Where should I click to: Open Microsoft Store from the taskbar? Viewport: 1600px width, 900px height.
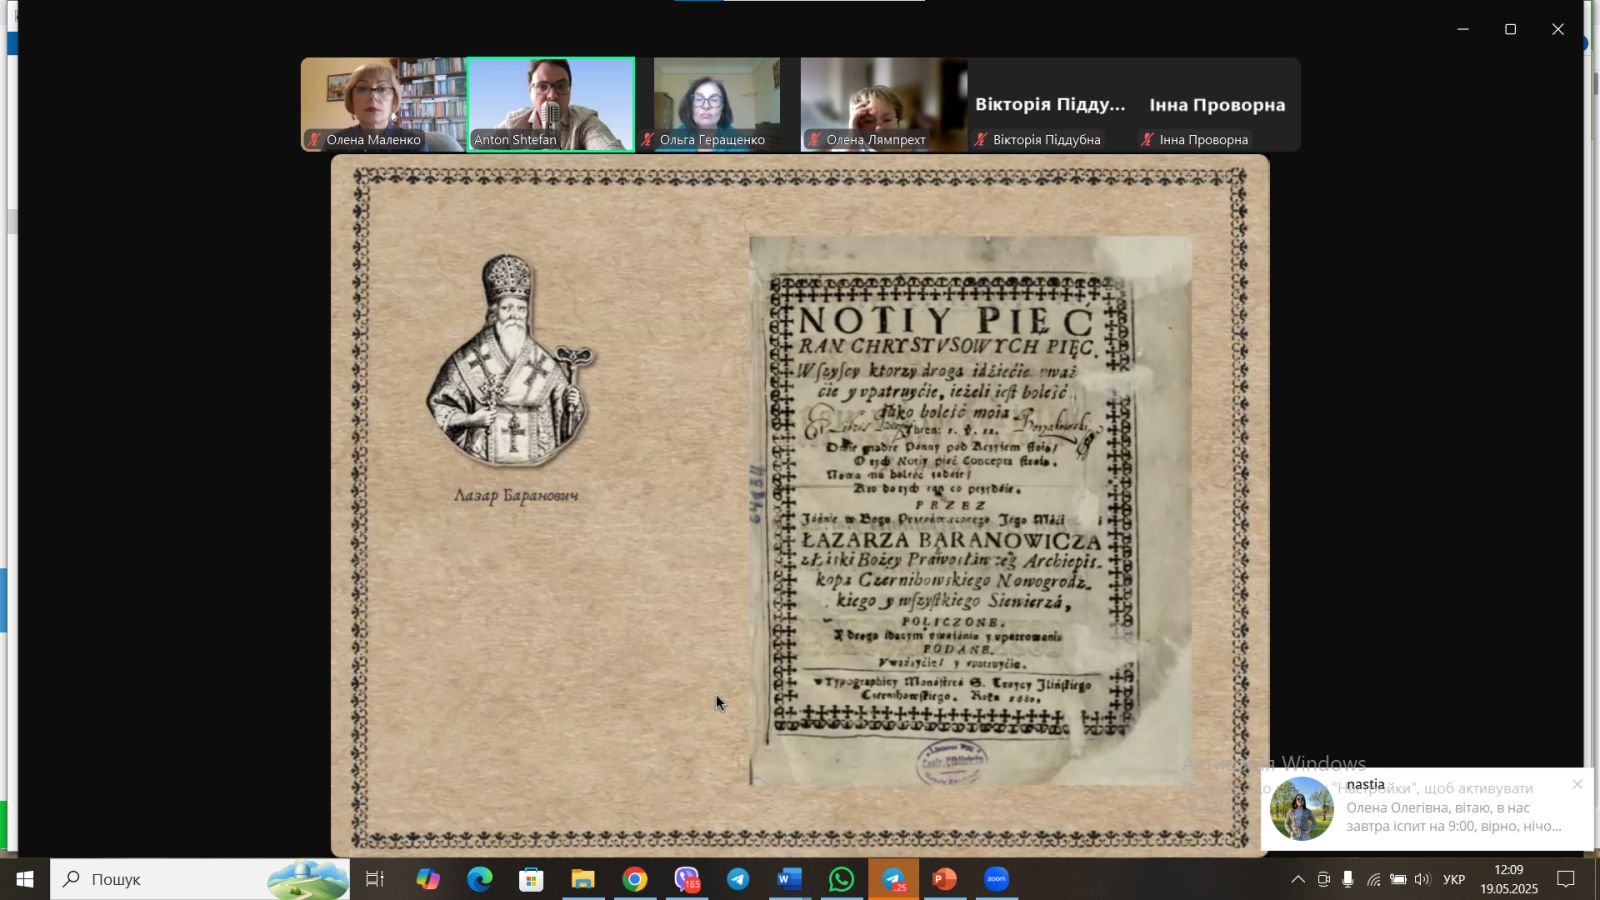[531, 879]
